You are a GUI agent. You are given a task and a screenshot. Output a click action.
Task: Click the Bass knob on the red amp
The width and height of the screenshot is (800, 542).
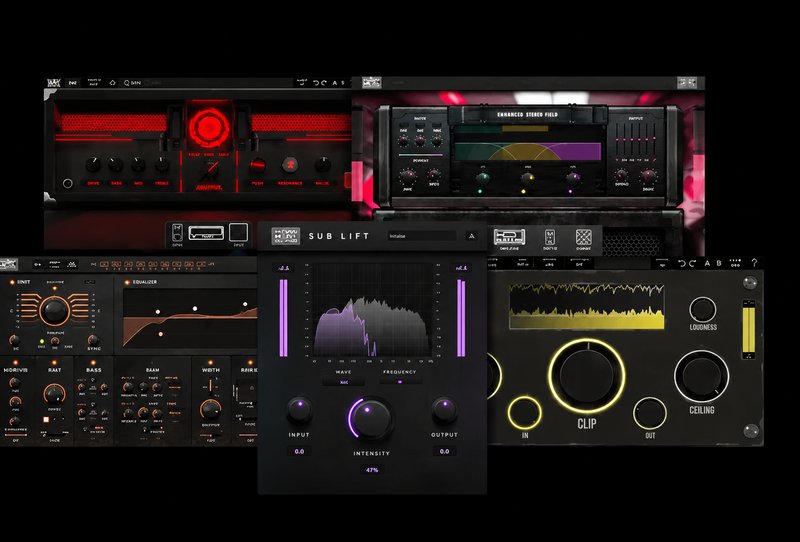coord(116,164)
